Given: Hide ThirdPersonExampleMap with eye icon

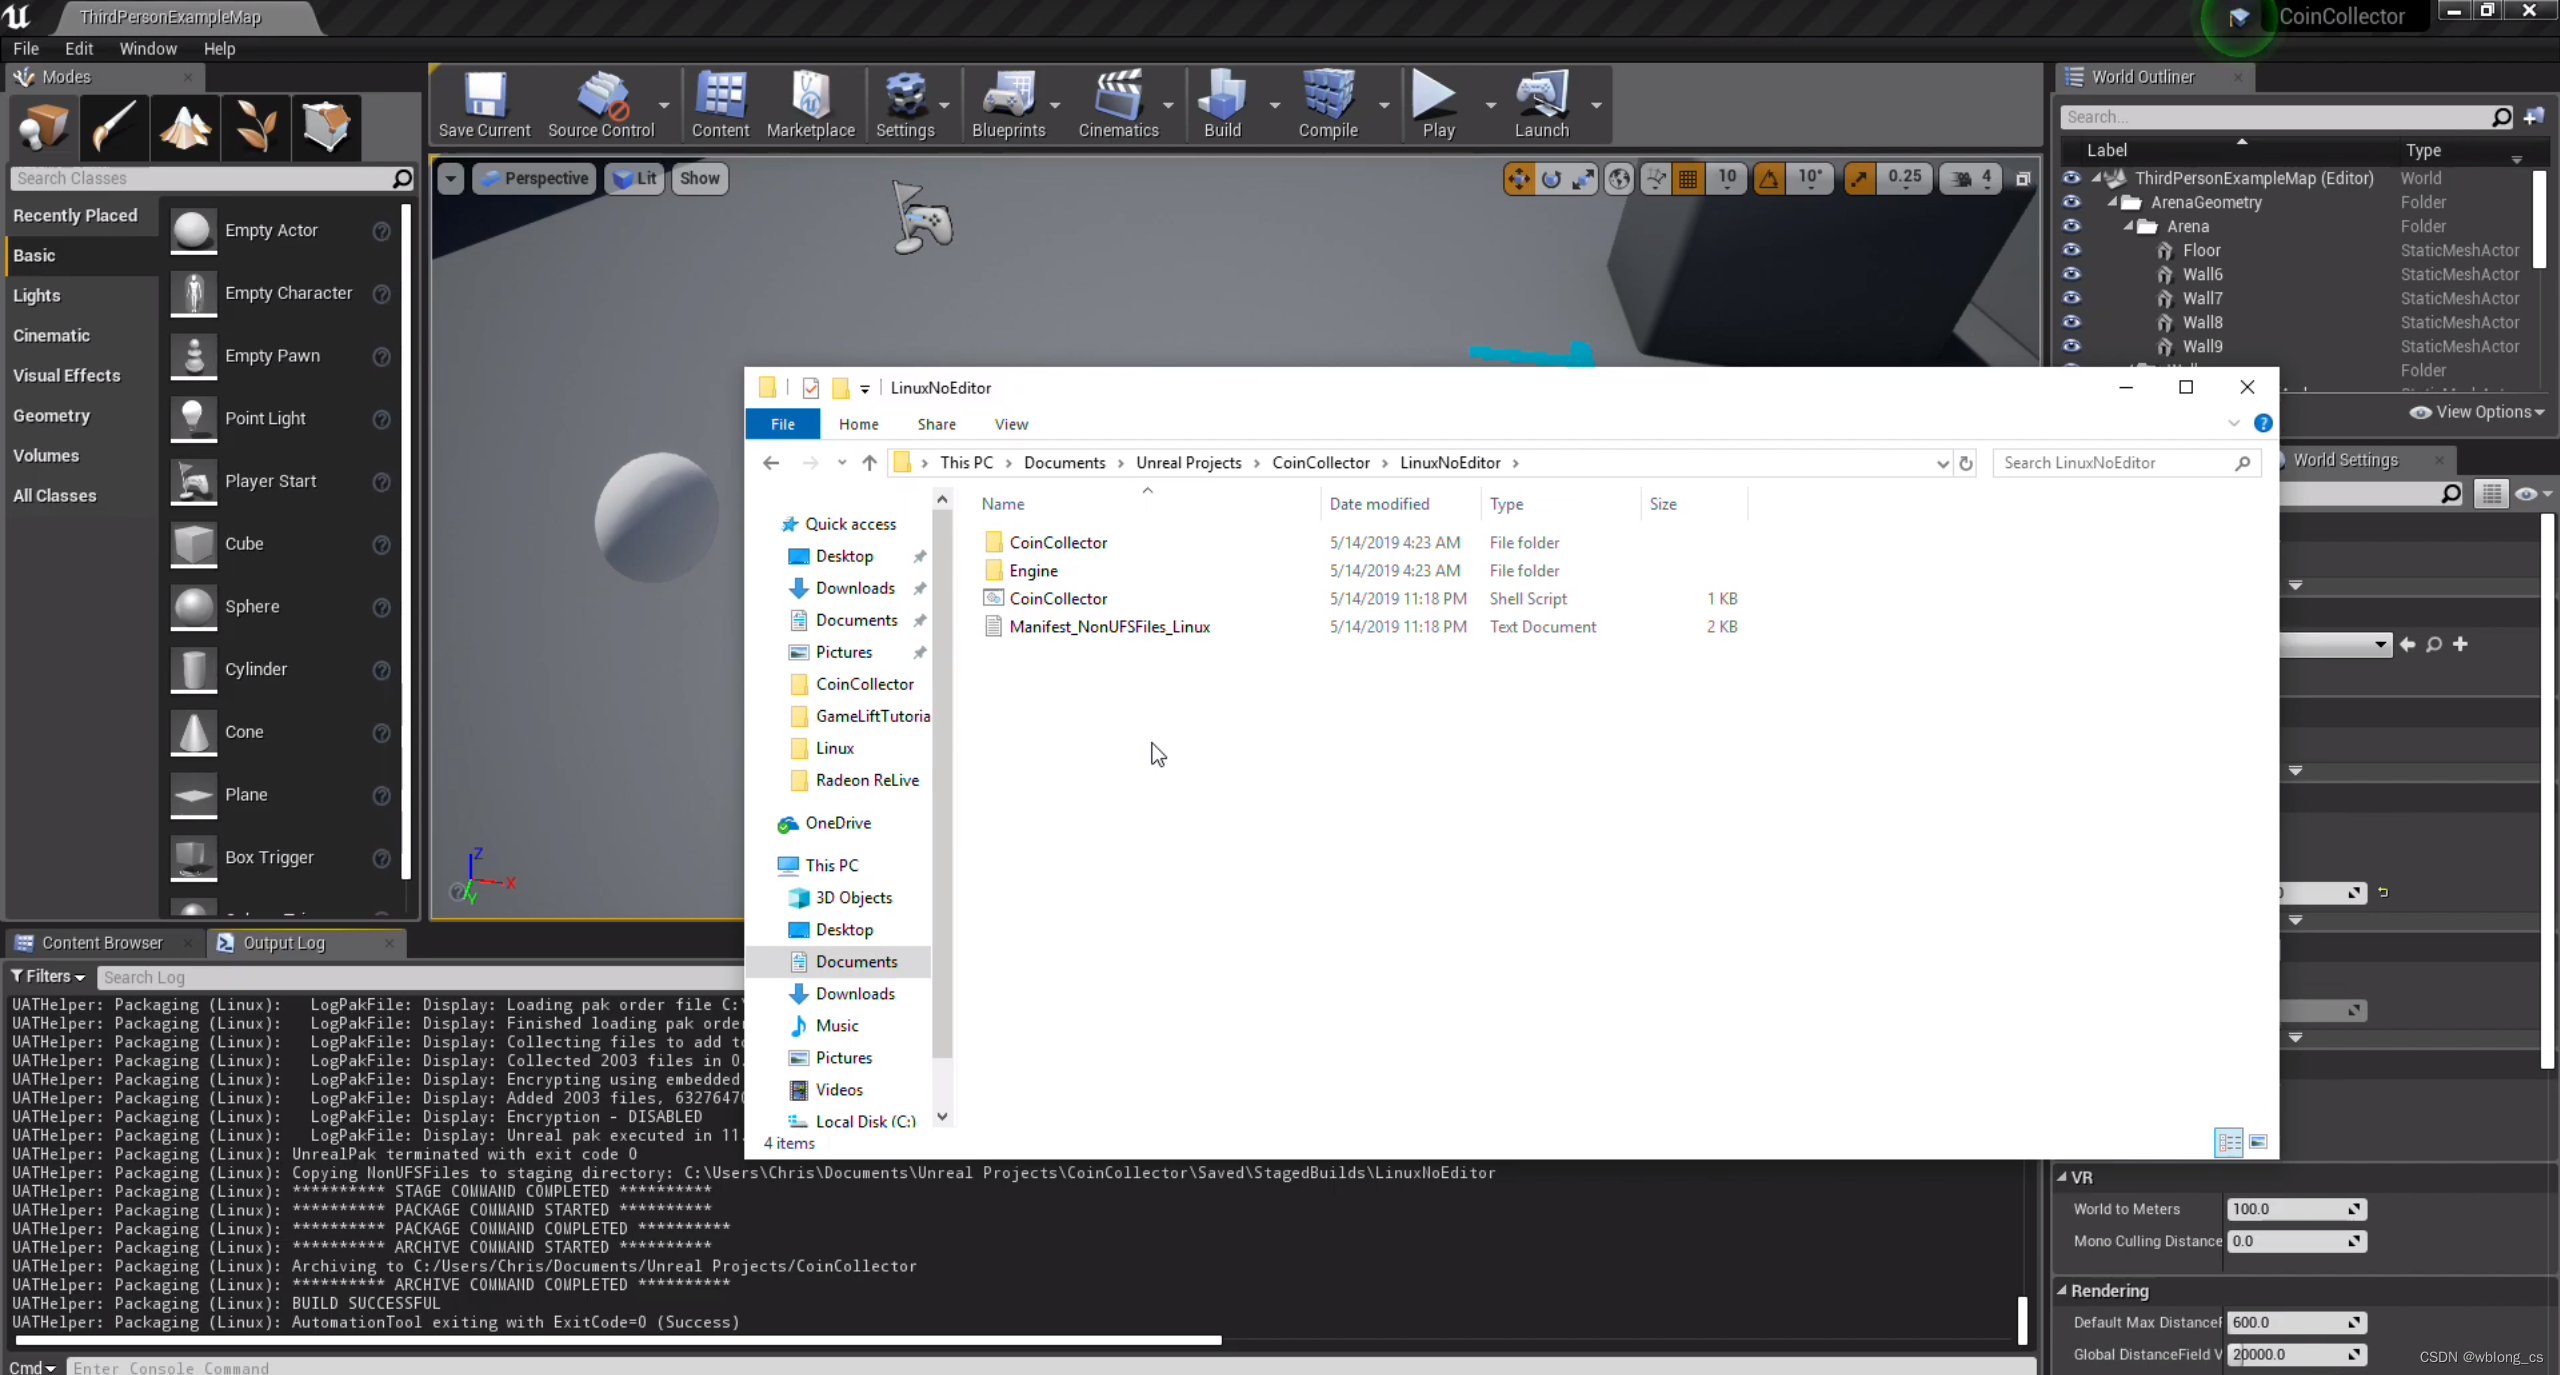Looking at the screenshot, I should coord(2071,178).
